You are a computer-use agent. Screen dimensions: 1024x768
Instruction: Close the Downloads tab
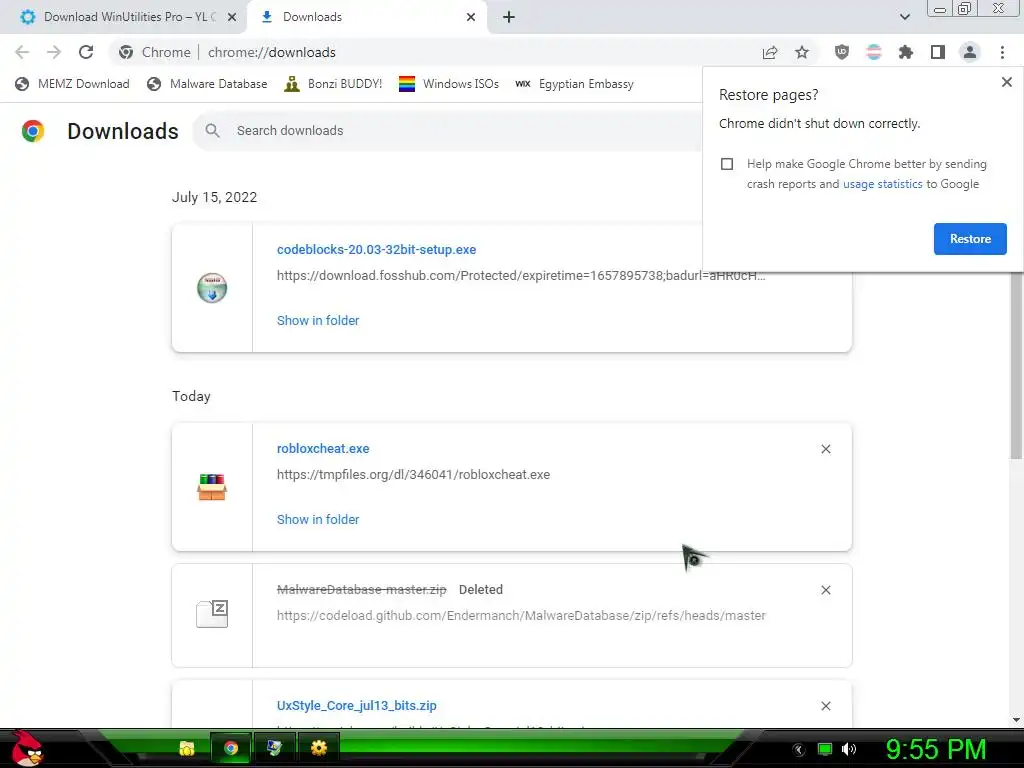(471, 17)
